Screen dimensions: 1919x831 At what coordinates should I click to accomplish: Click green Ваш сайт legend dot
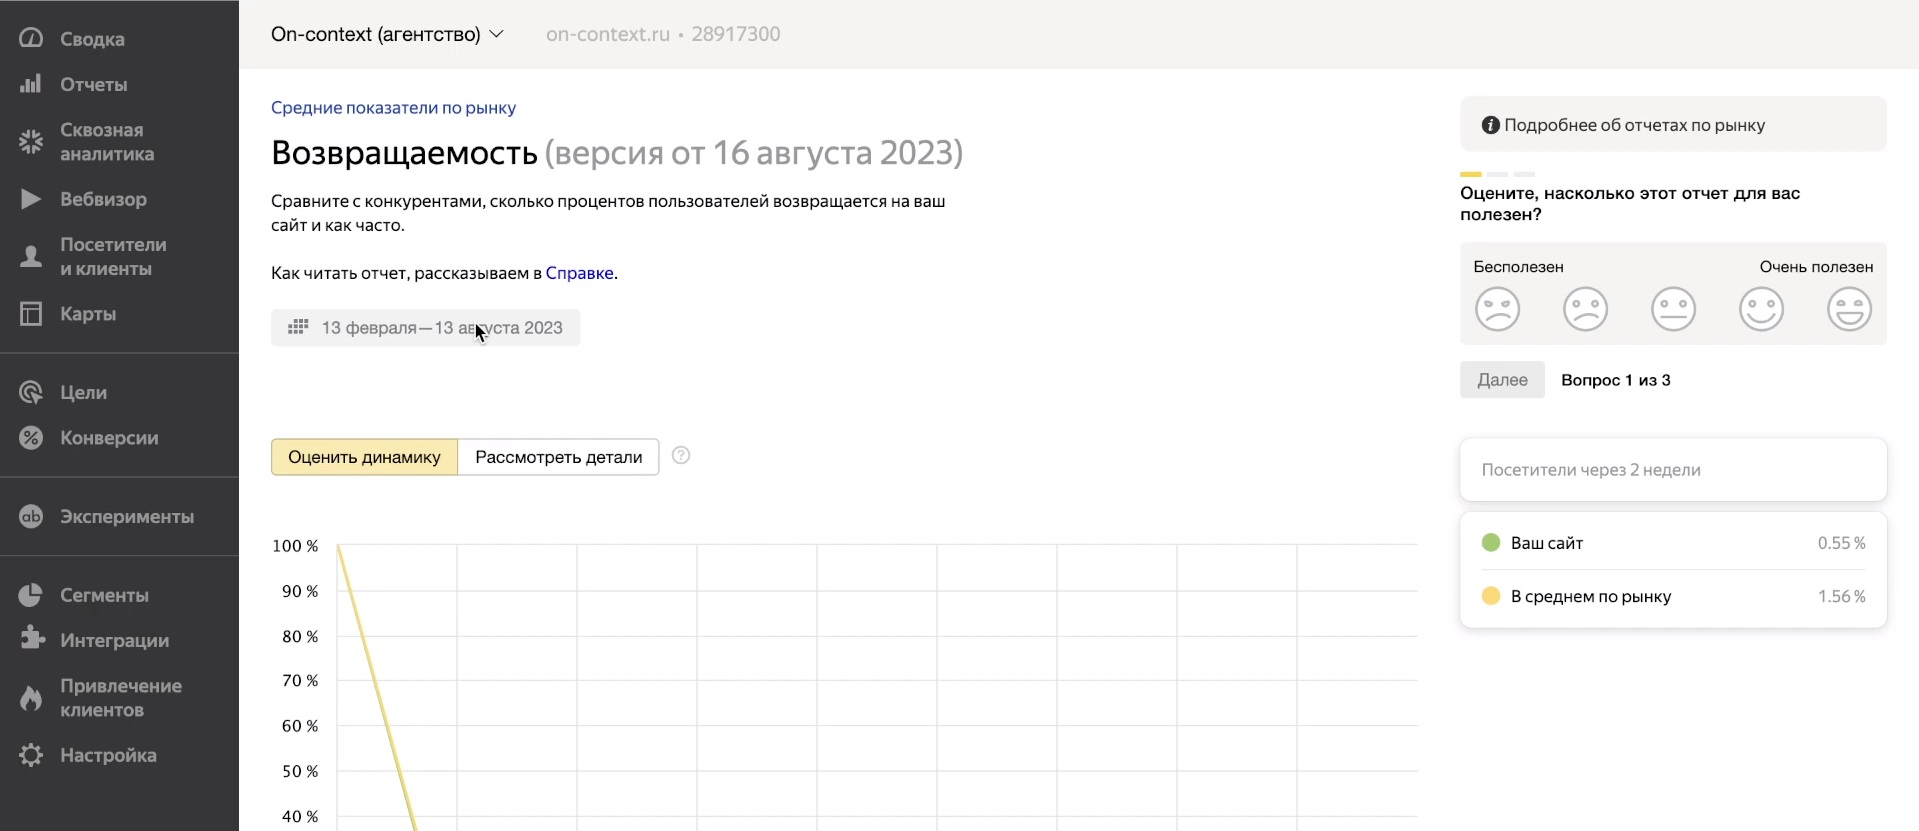click(x=1490, y=543)
